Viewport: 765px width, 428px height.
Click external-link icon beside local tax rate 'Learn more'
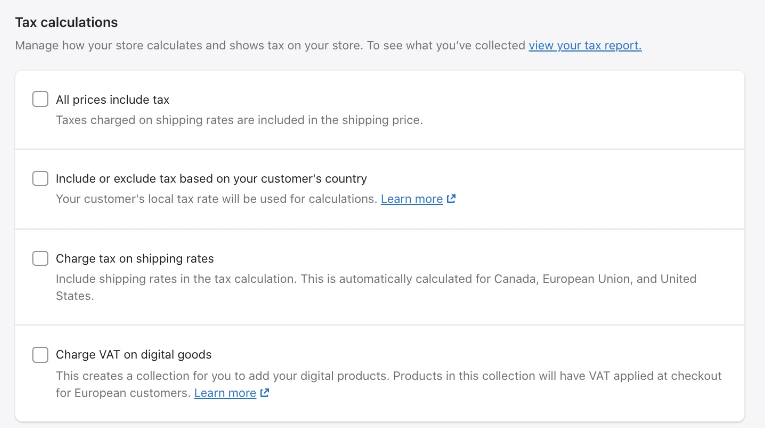pyautogui.click(x=452, y=199)
